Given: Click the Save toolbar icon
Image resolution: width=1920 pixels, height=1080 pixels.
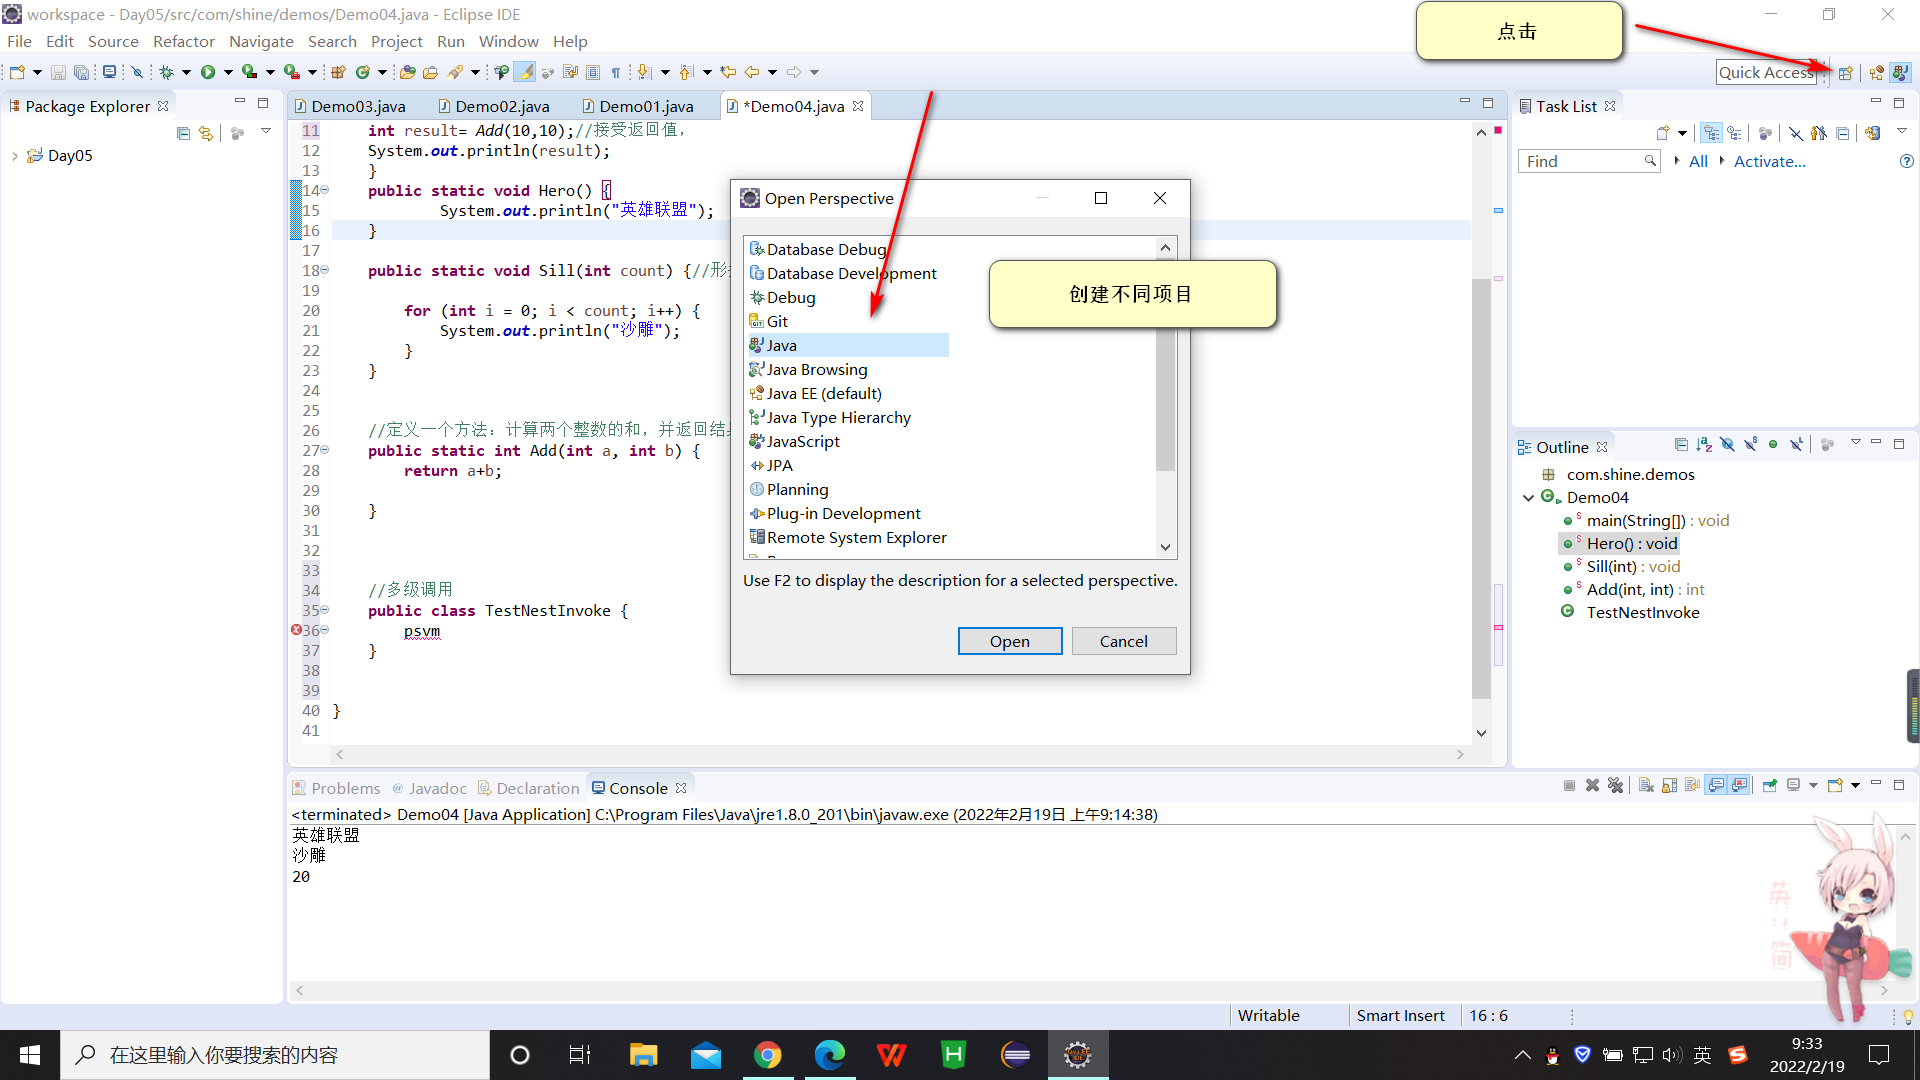Looking at the screenshot, I should (x=58, y=72).
